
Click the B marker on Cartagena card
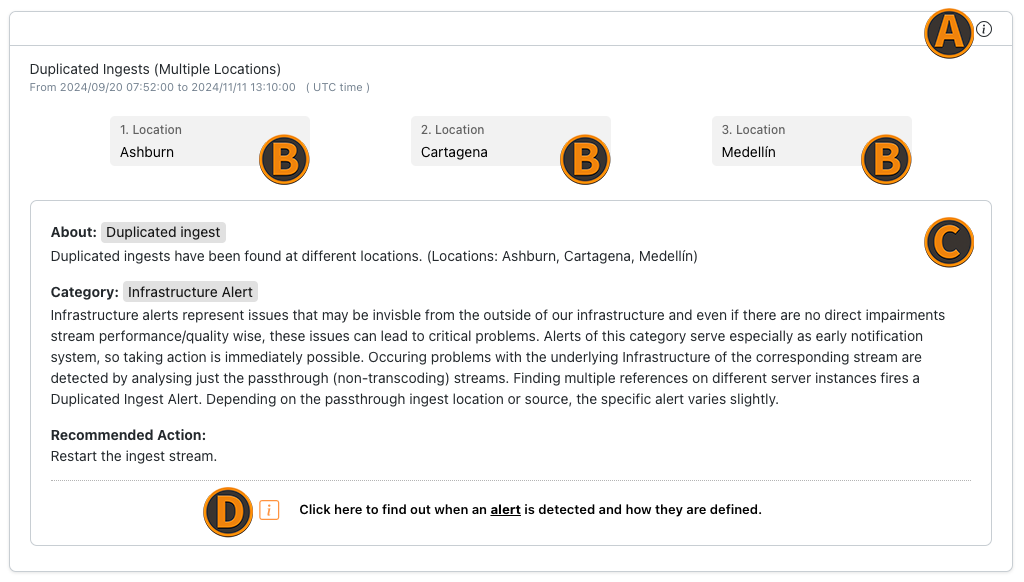[x=585, y=159]
